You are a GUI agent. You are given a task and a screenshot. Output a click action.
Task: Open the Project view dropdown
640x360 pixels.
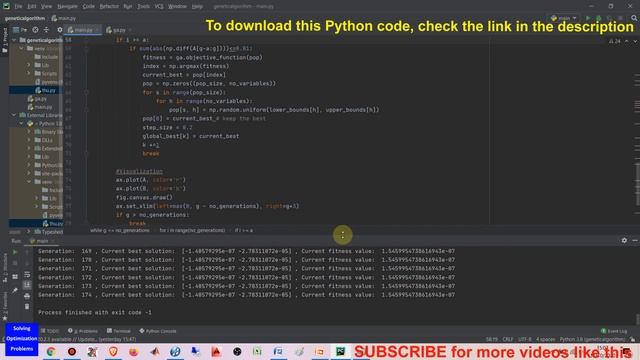click(20, 30)
